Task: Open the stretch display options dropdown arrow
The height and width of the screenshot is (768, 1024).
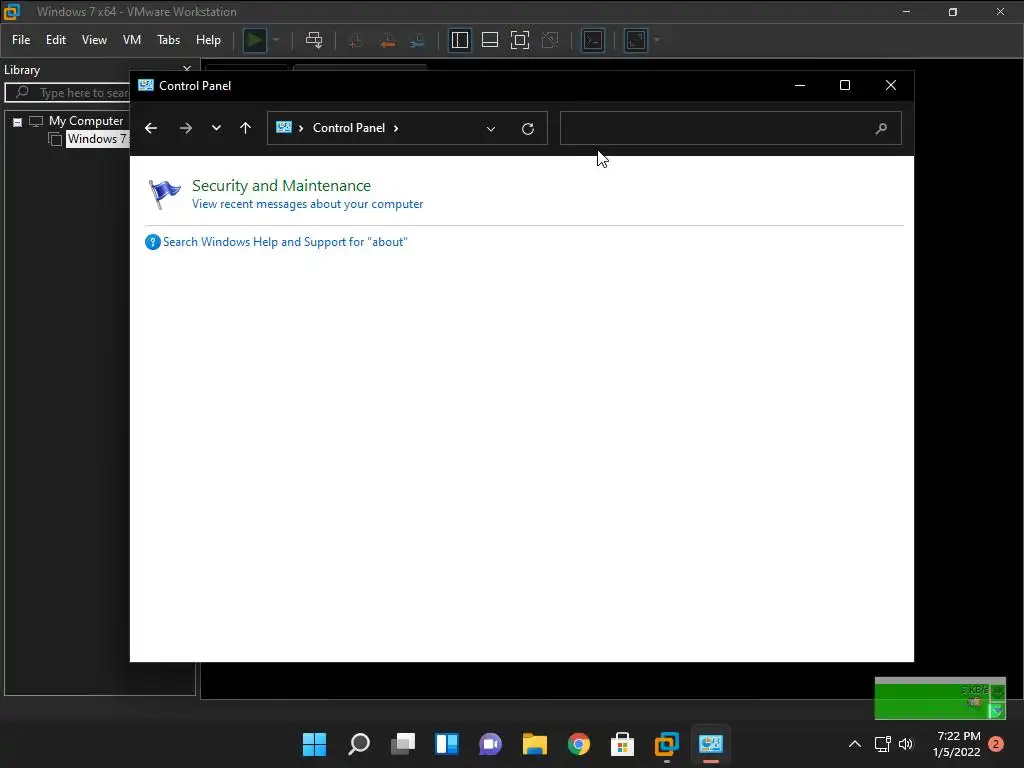Action: pyautogui.click(x=657, y=40)
